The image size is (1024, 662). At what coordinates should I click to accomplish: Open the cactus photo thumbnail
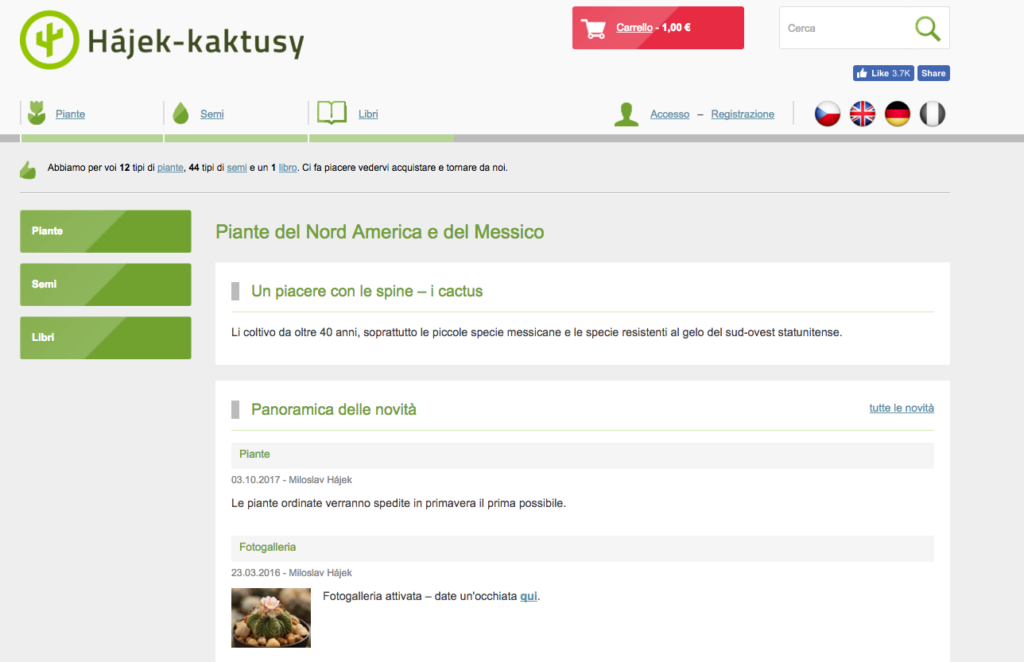(271, 618)
